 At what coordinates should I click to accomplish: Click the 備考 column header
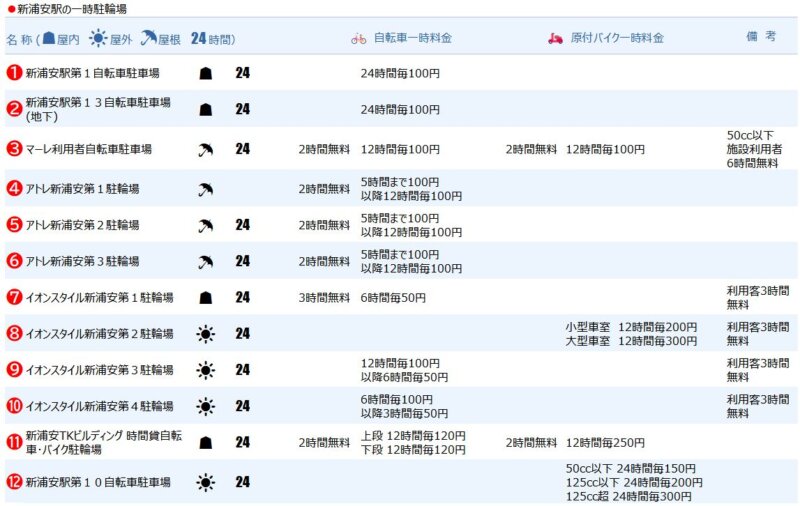(761, 36)
